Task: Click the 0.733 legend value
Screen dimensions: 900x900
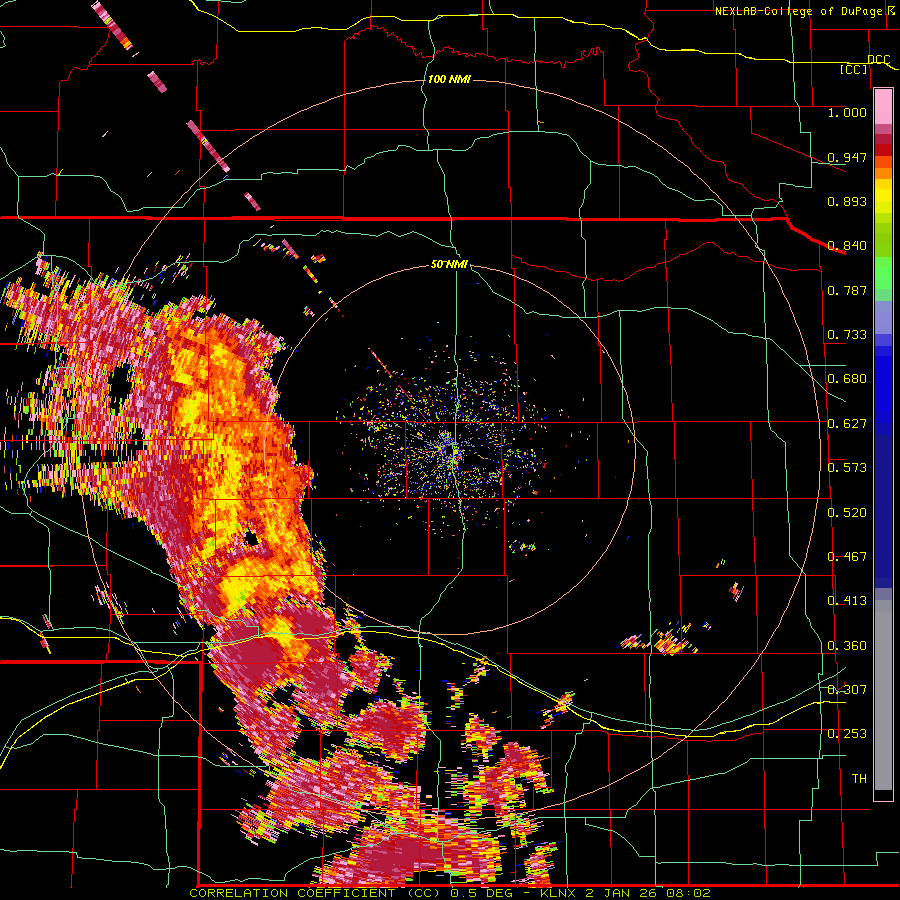Action: (847, 335)
